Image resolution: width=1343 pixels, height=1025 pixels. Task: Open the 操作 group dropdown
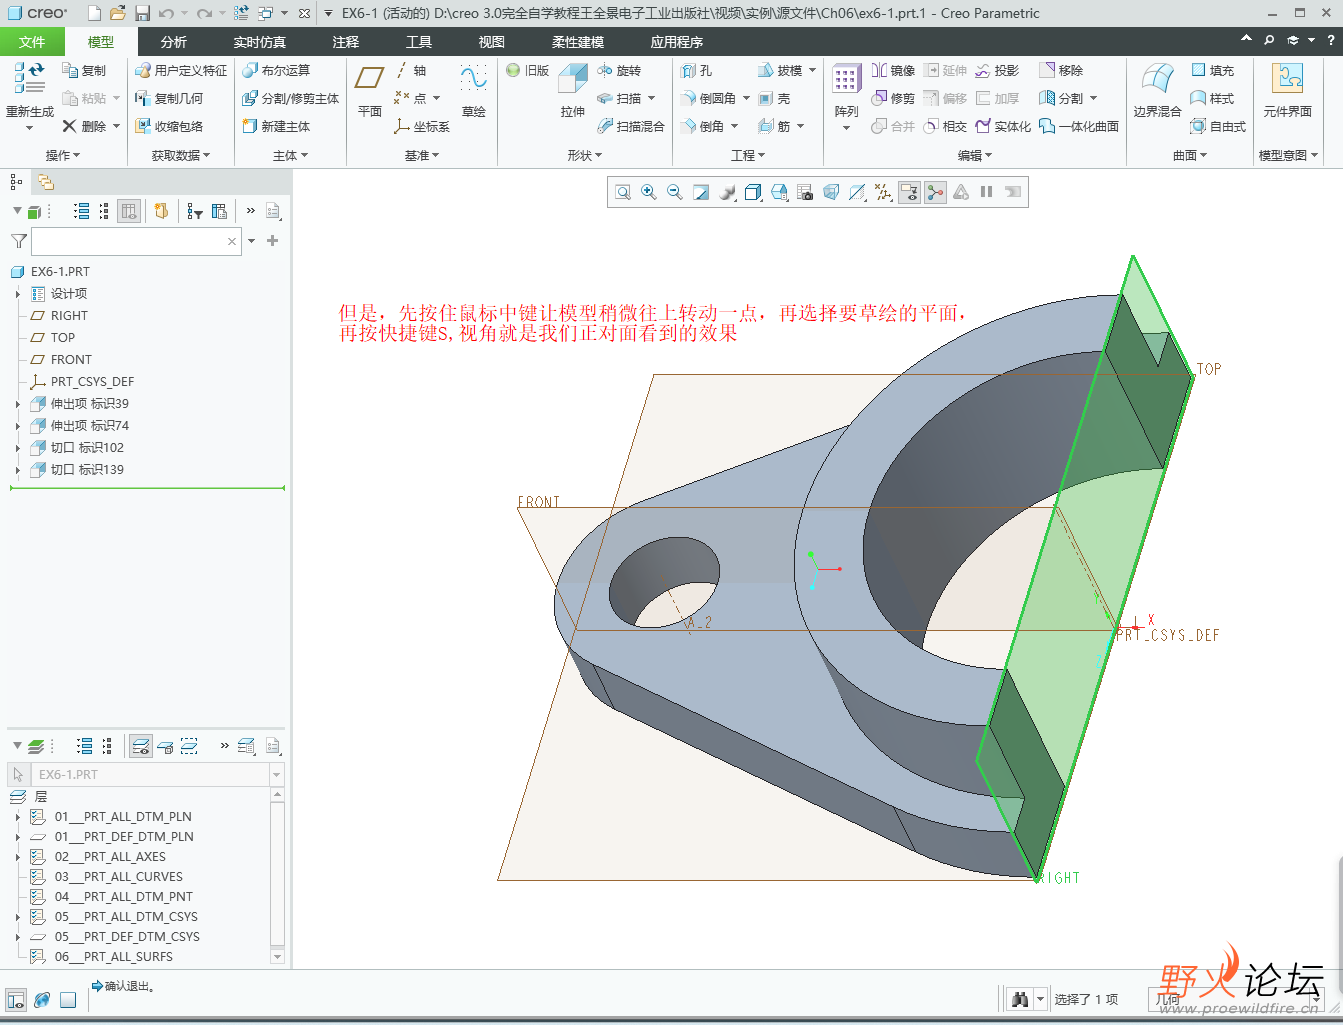pyautogui.click(x=62, y=155)
